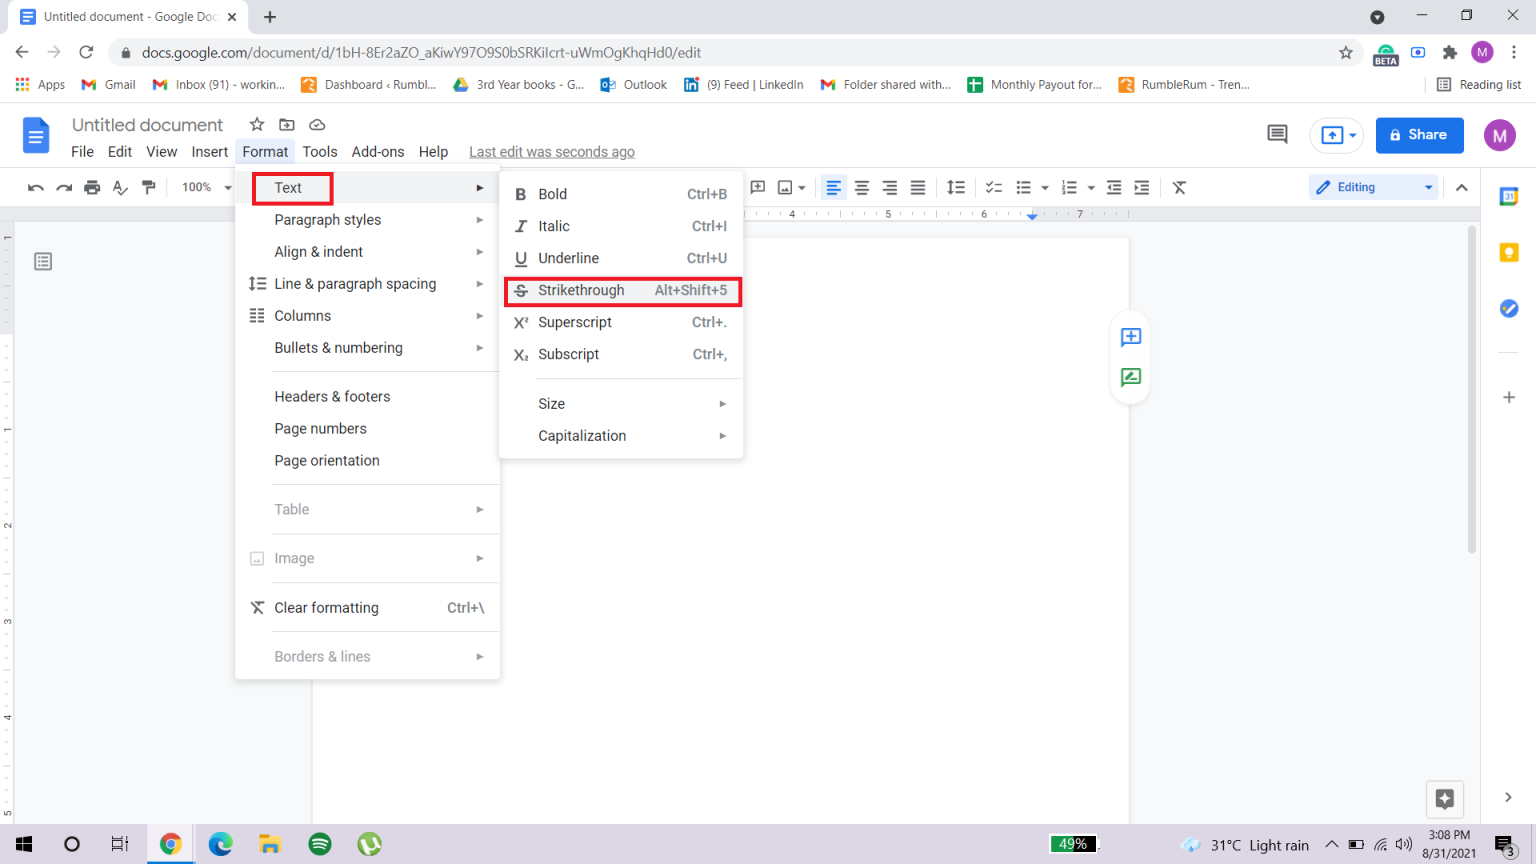
Task: Select the paint format roller icon
Action: click(149, 187)
